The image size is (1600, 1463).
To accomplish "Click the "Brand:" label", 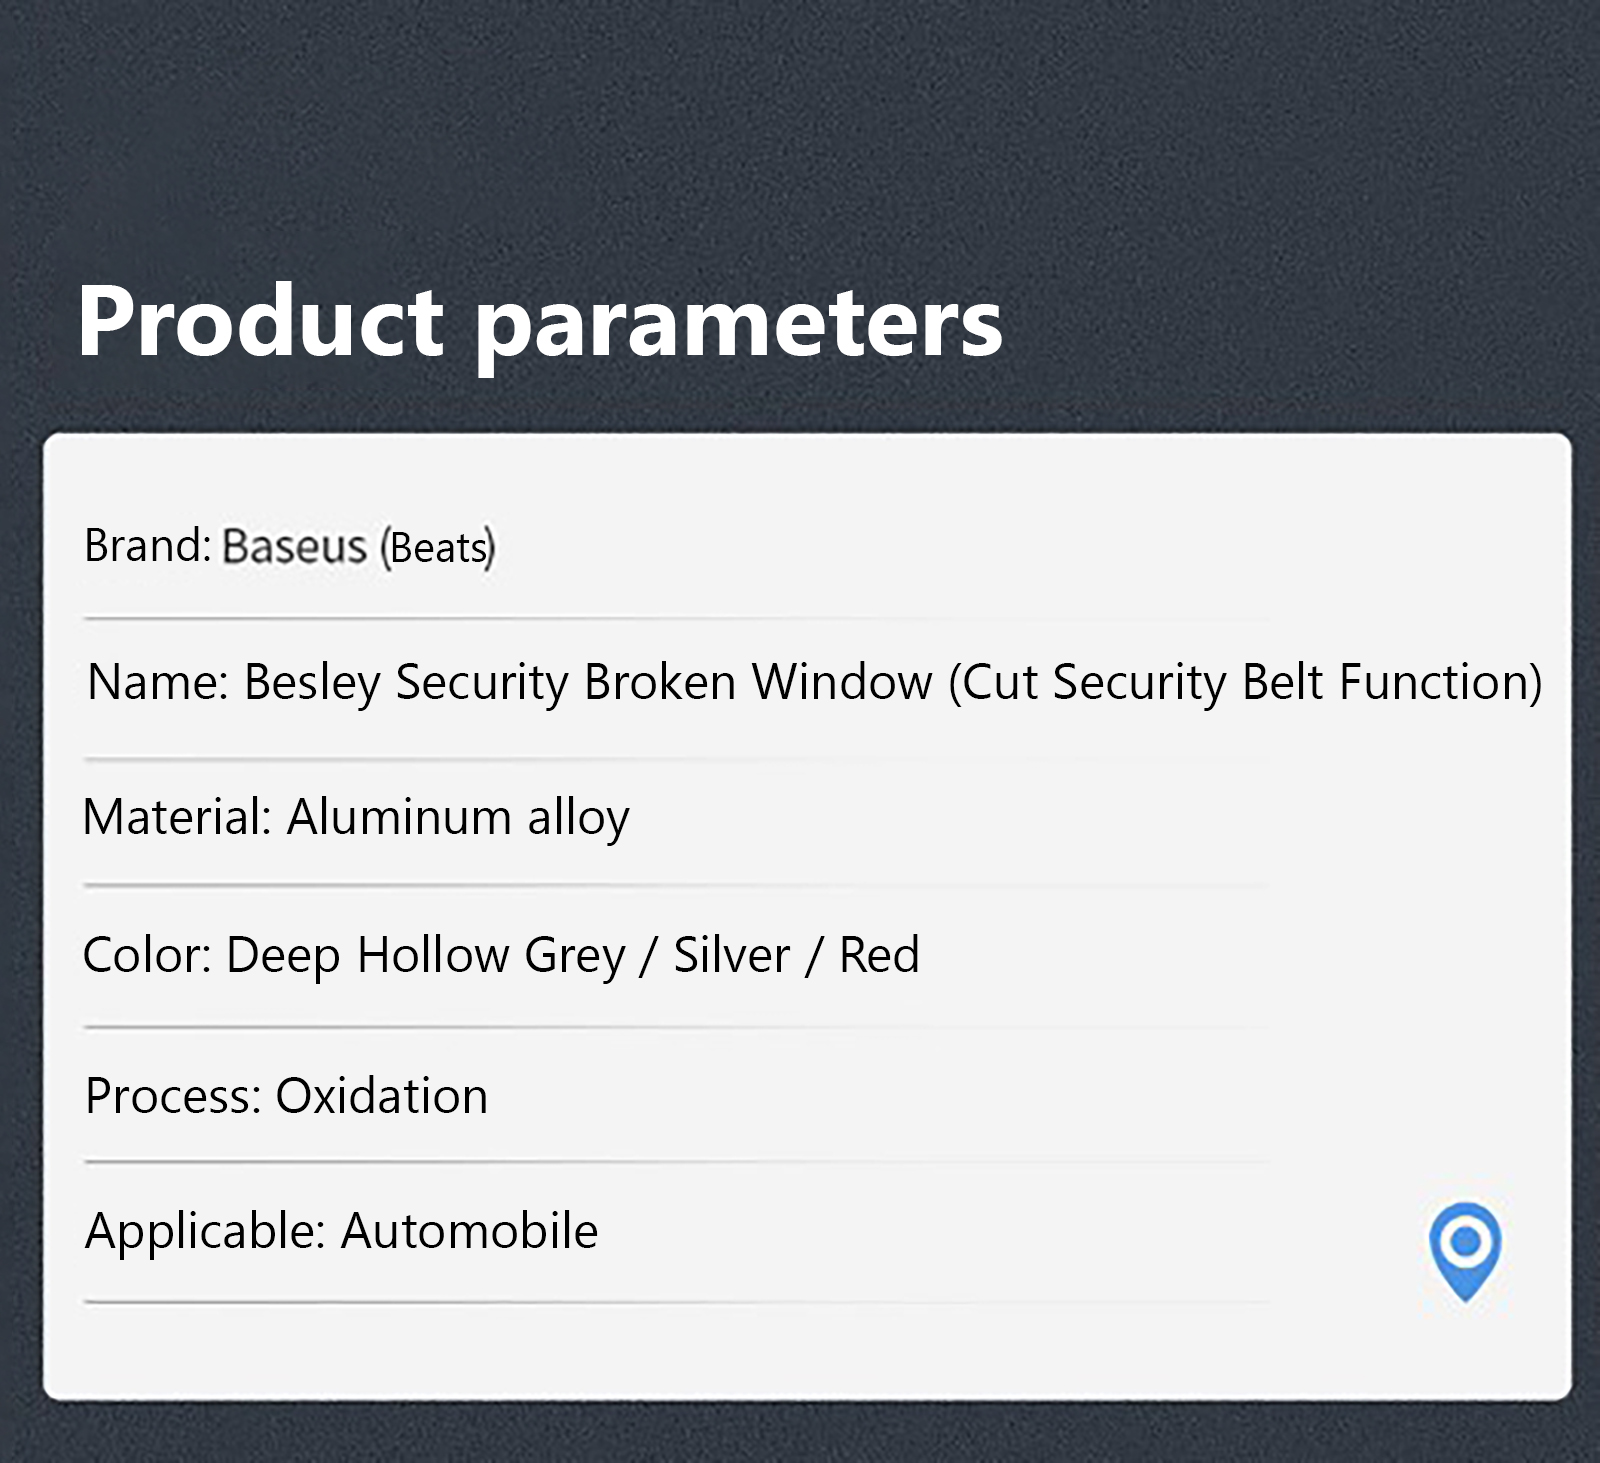I will click(x=147, y=546).
